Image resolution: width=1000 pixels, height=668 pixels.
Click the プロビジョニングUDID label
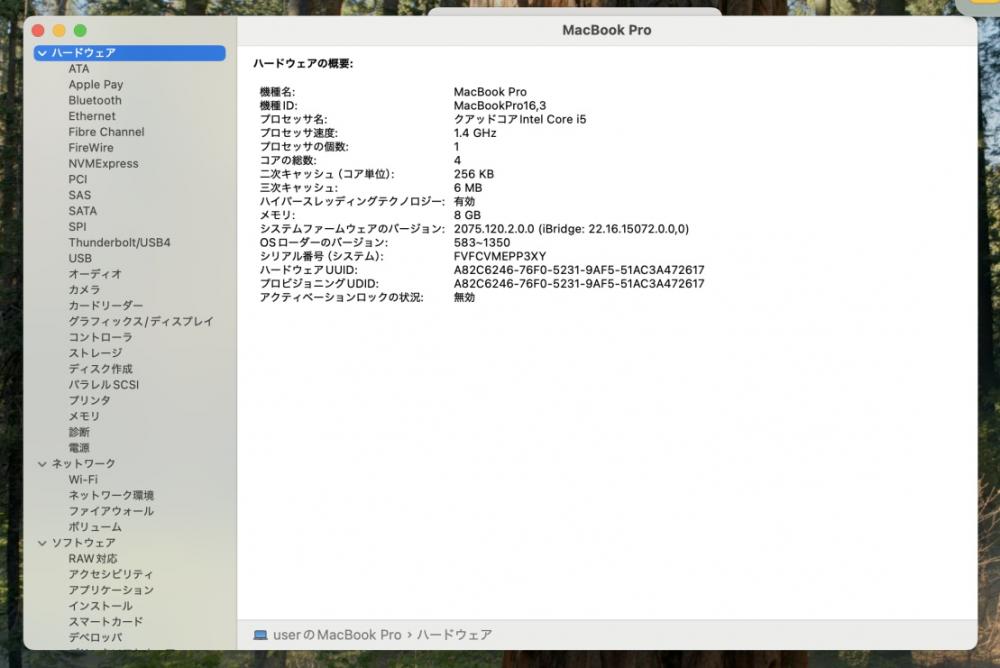[319, 284]
